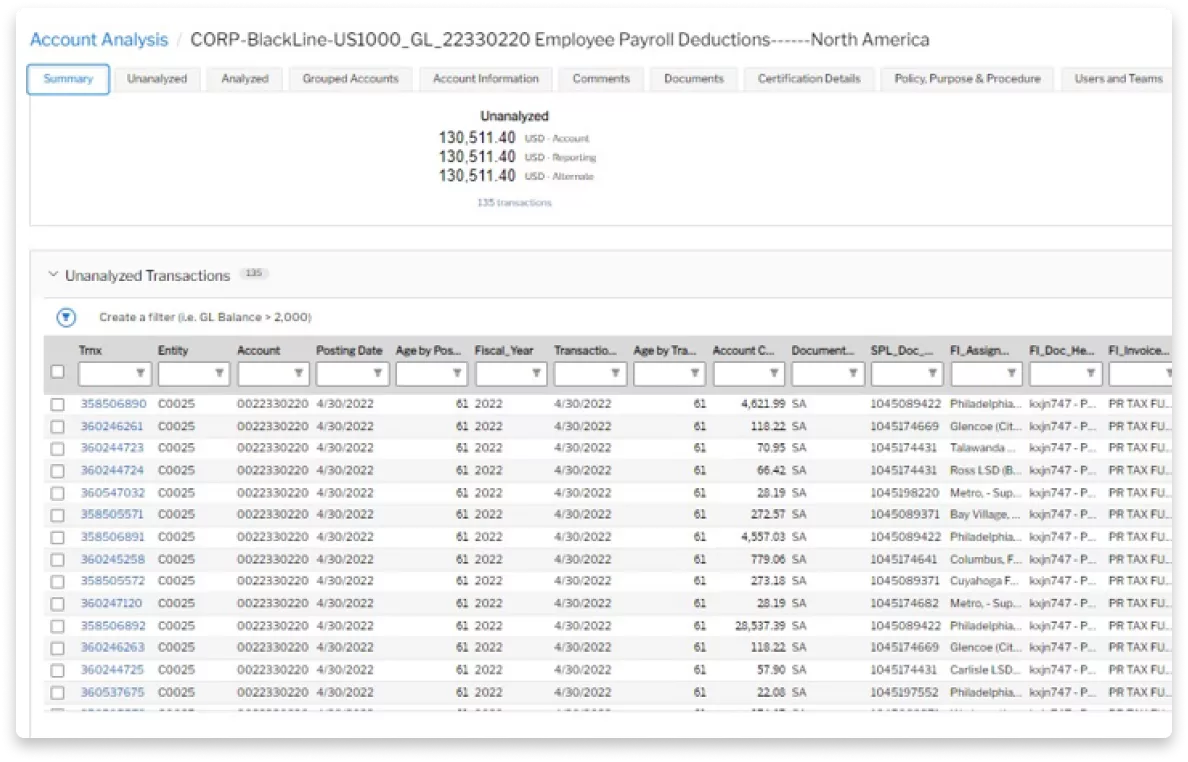Check the box next to transaction 360245258
The image size is (1188, 762).
coord(58,560)
